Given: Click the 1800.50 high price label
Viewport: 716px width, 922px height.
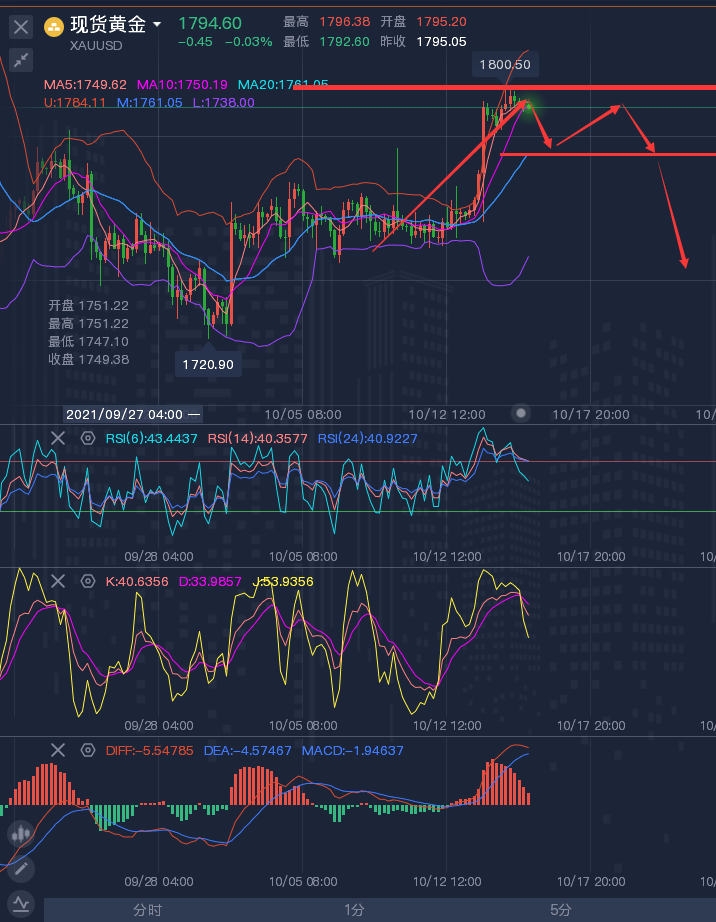Looking at the screenshot, I should tap(505, 65).
